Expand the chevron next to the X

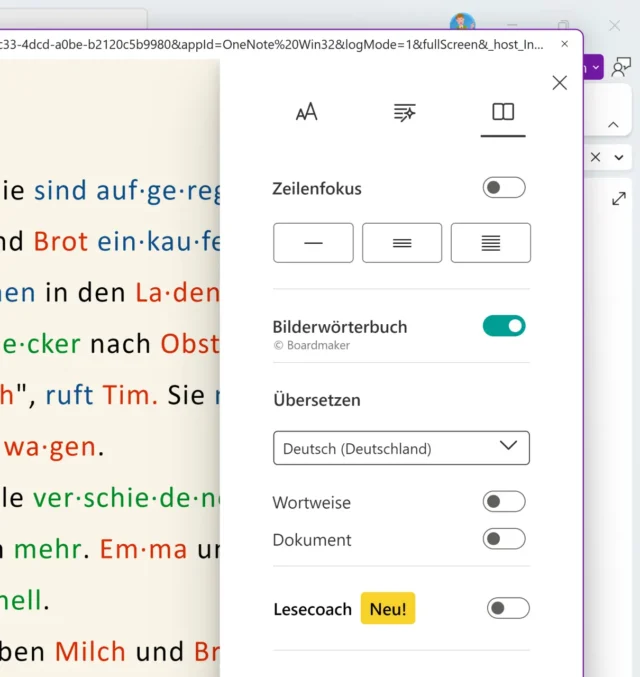619,157
